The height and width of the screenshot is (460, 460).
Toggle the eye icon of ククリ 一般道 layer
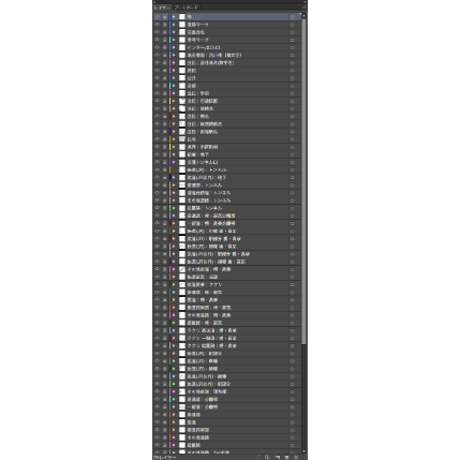pyautogui.click(x=157, y=338)
